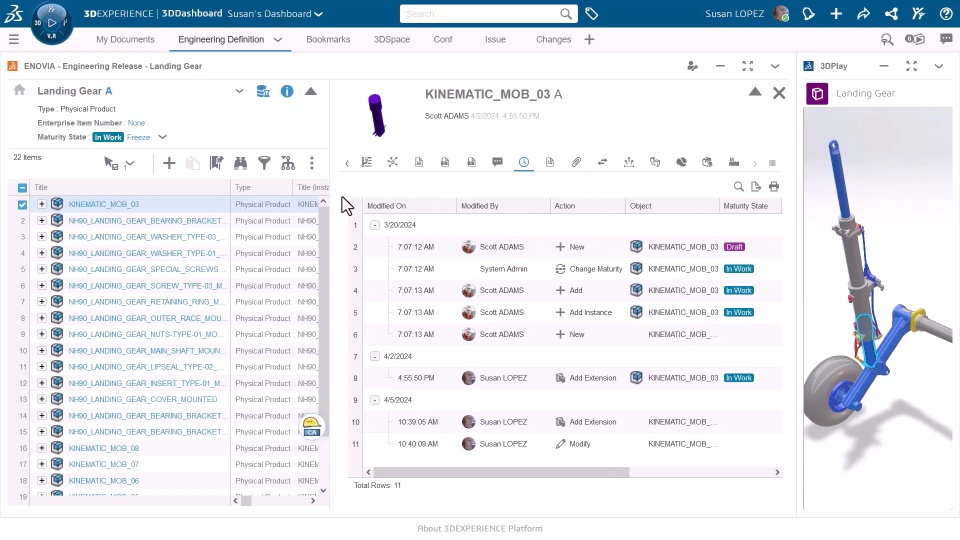Screen dimensions: 960x540
Task: Open the help question mark icon
Action: [946, 13]
